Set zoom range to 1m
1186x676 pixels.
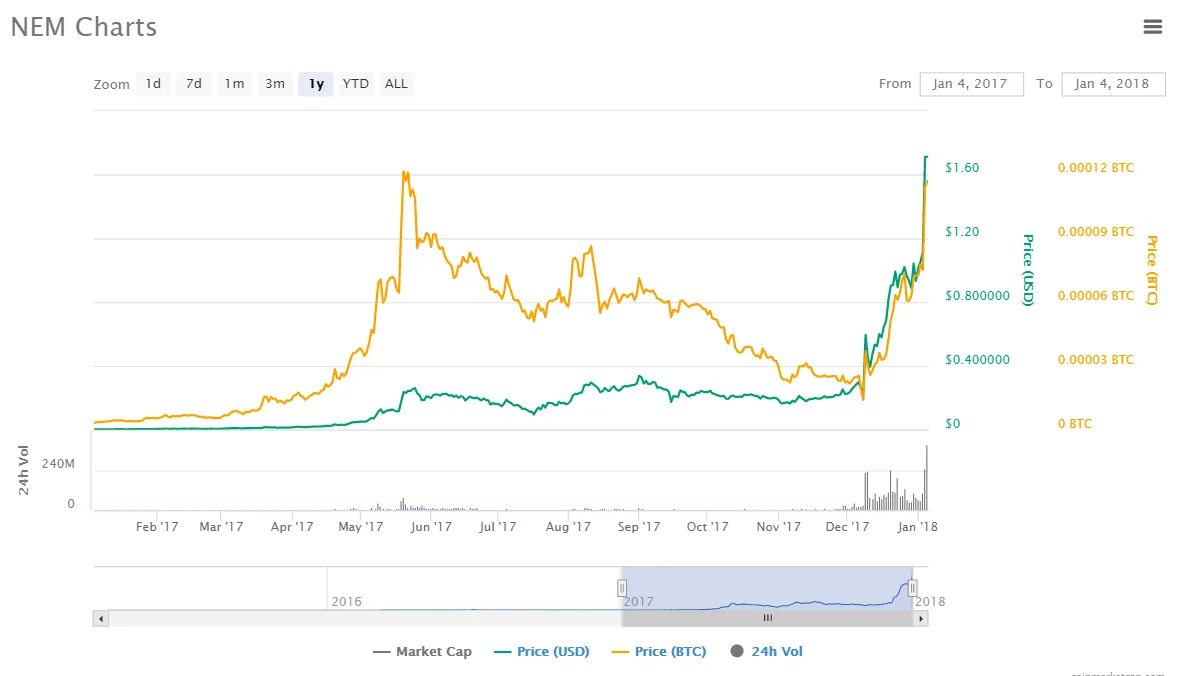point(234,84)
